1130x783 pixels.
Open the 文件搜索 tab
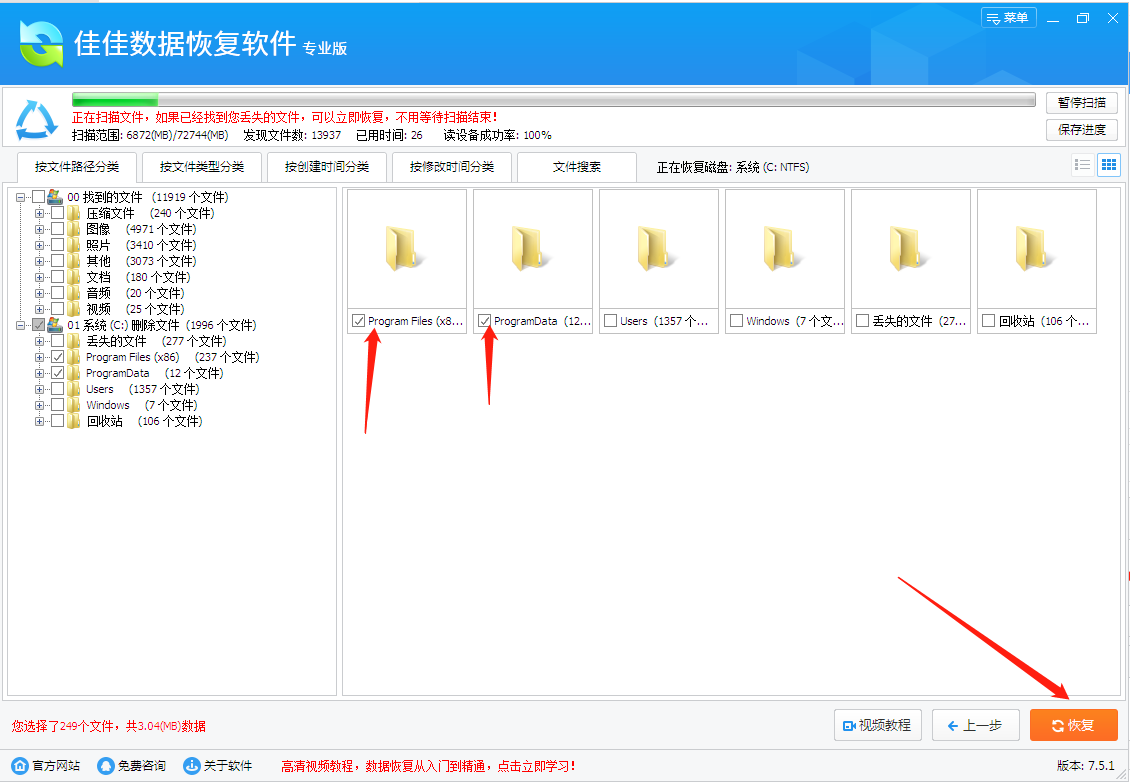pos(577,167)
